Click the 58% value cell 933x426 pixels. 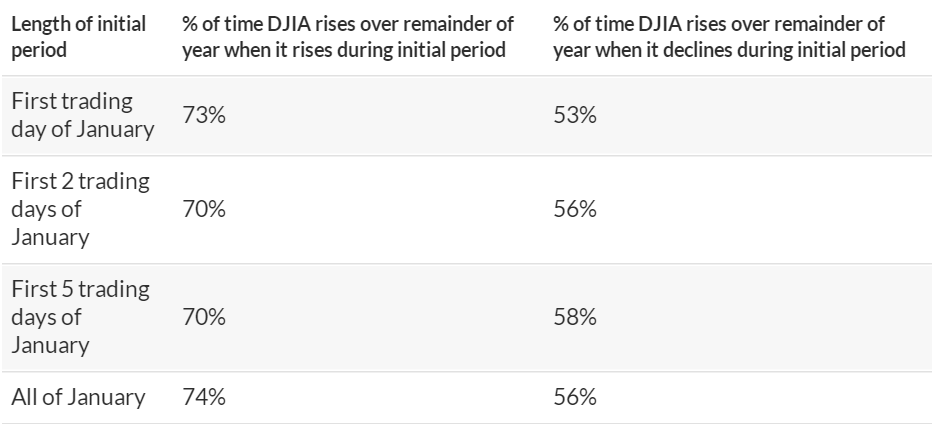pyautogui.click(x=574, y=317)
